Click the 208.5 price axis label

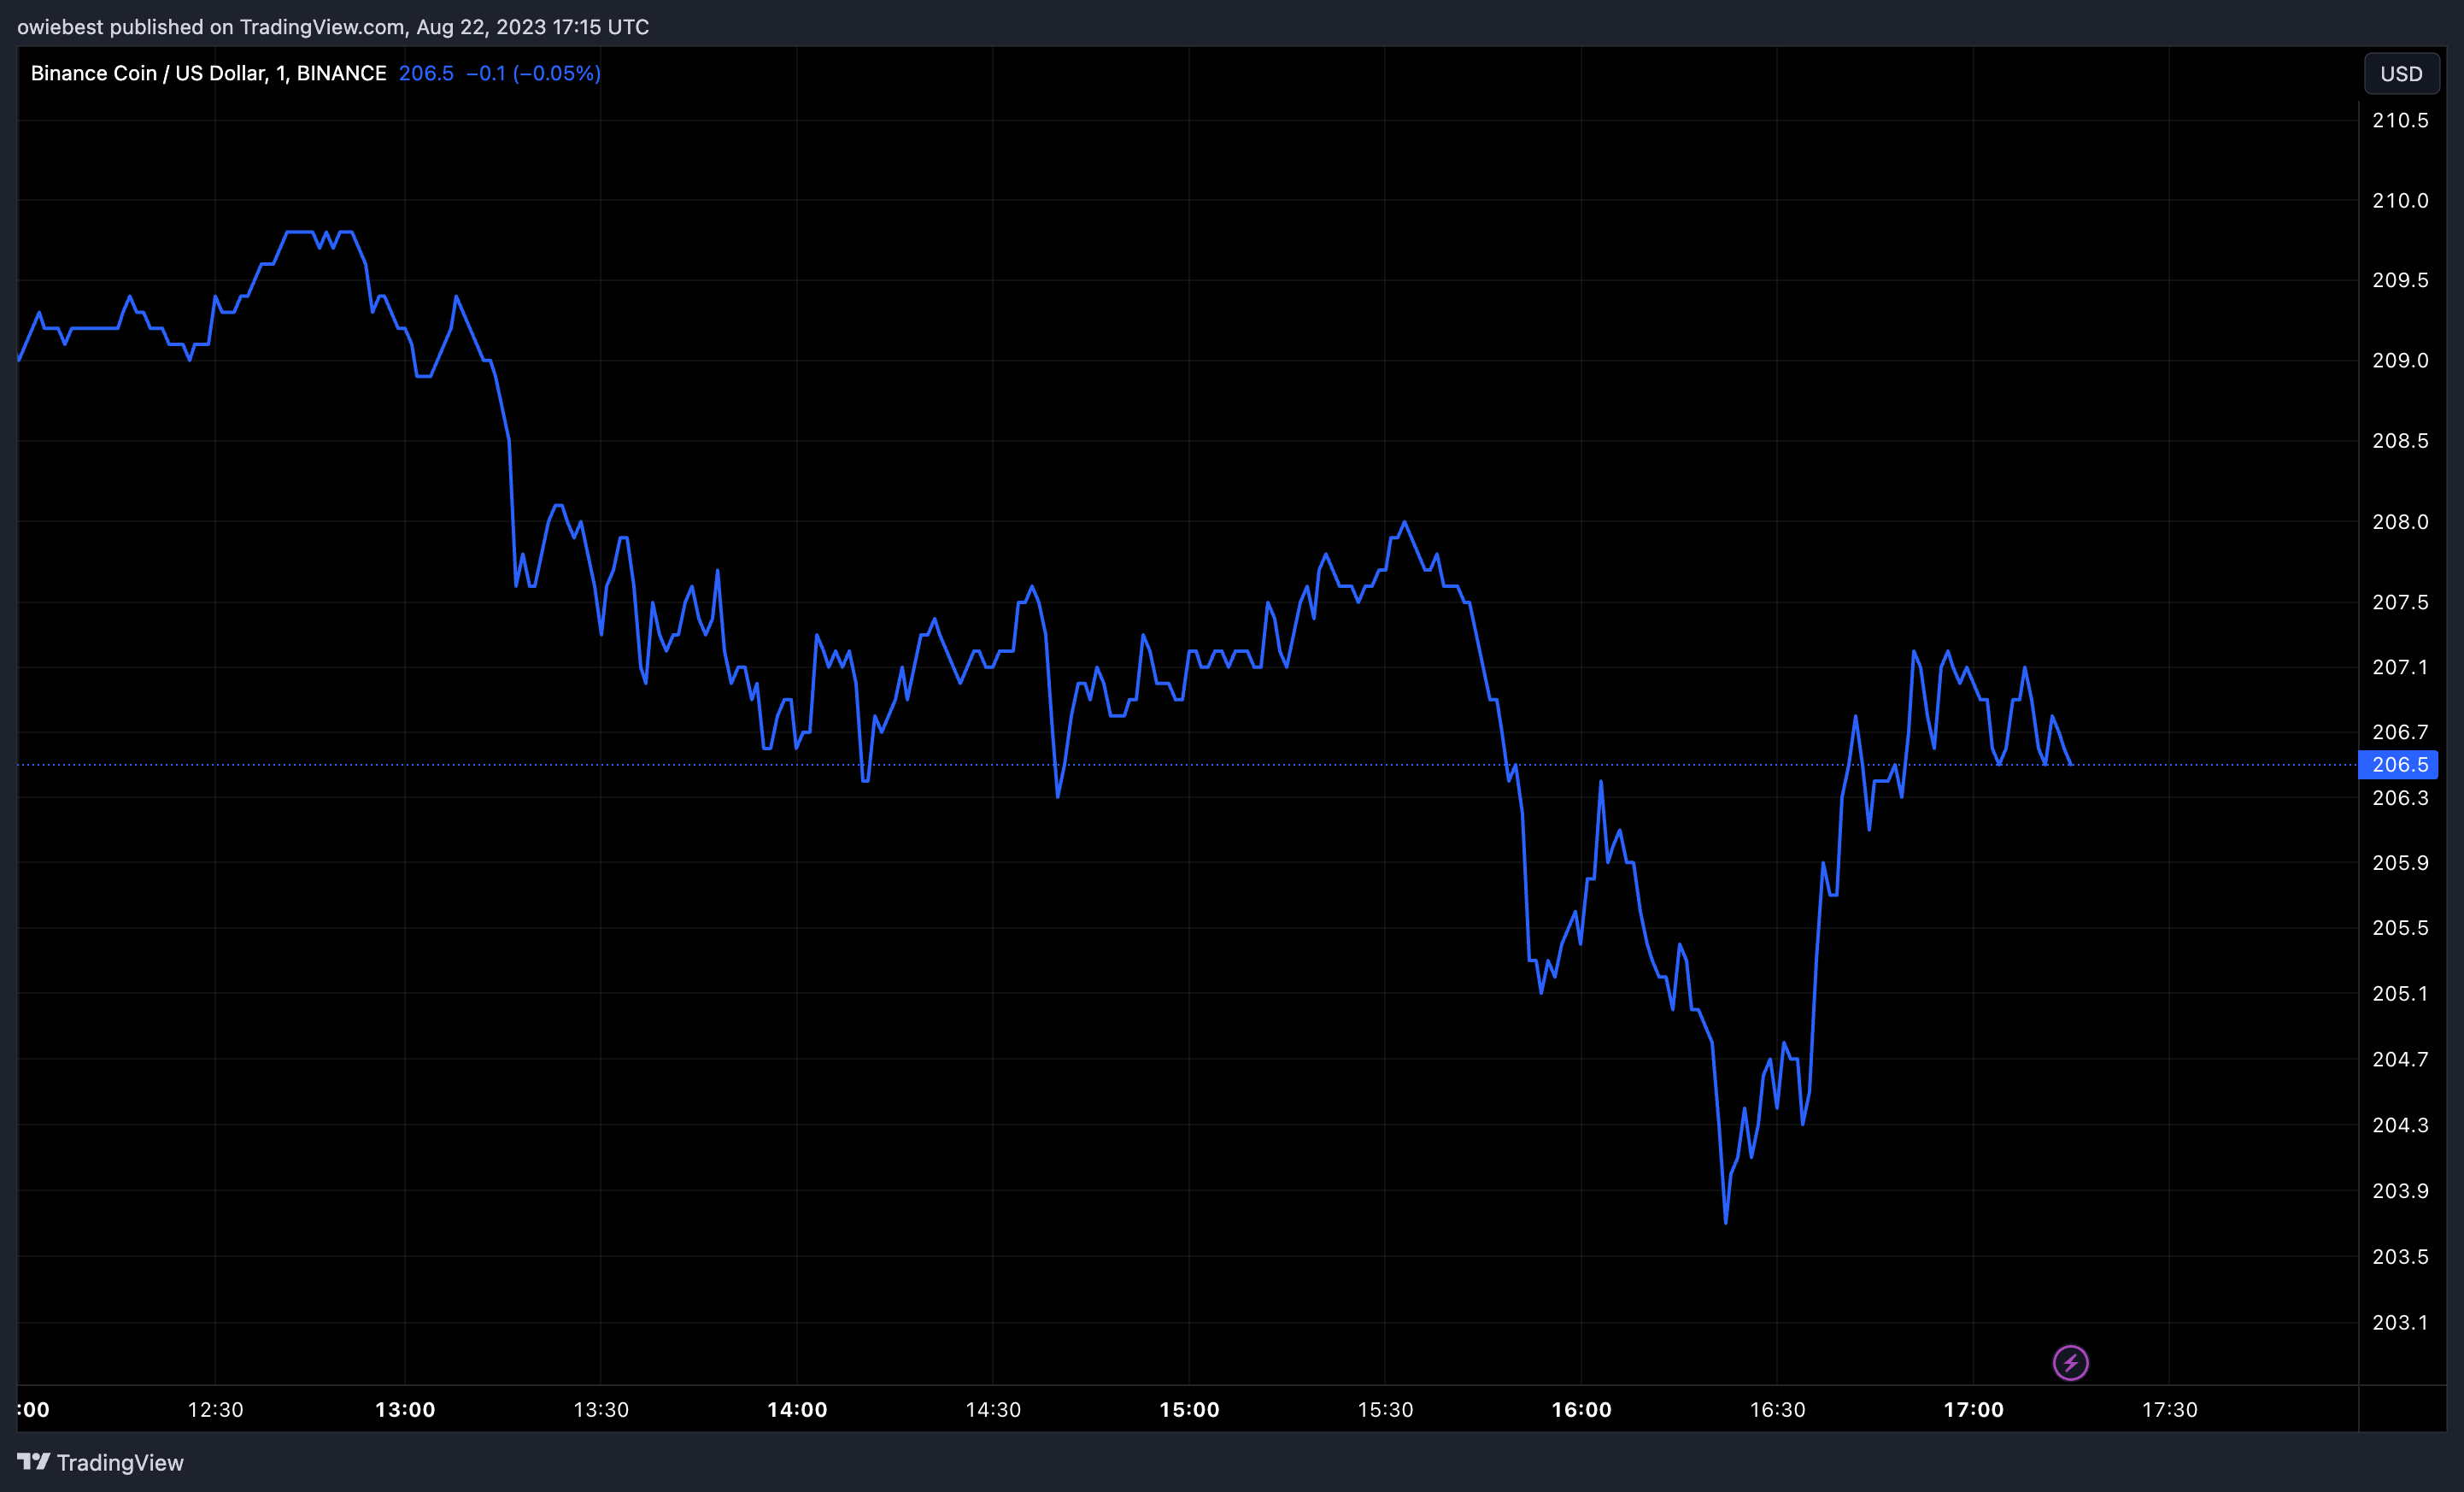click(2400, 441)
